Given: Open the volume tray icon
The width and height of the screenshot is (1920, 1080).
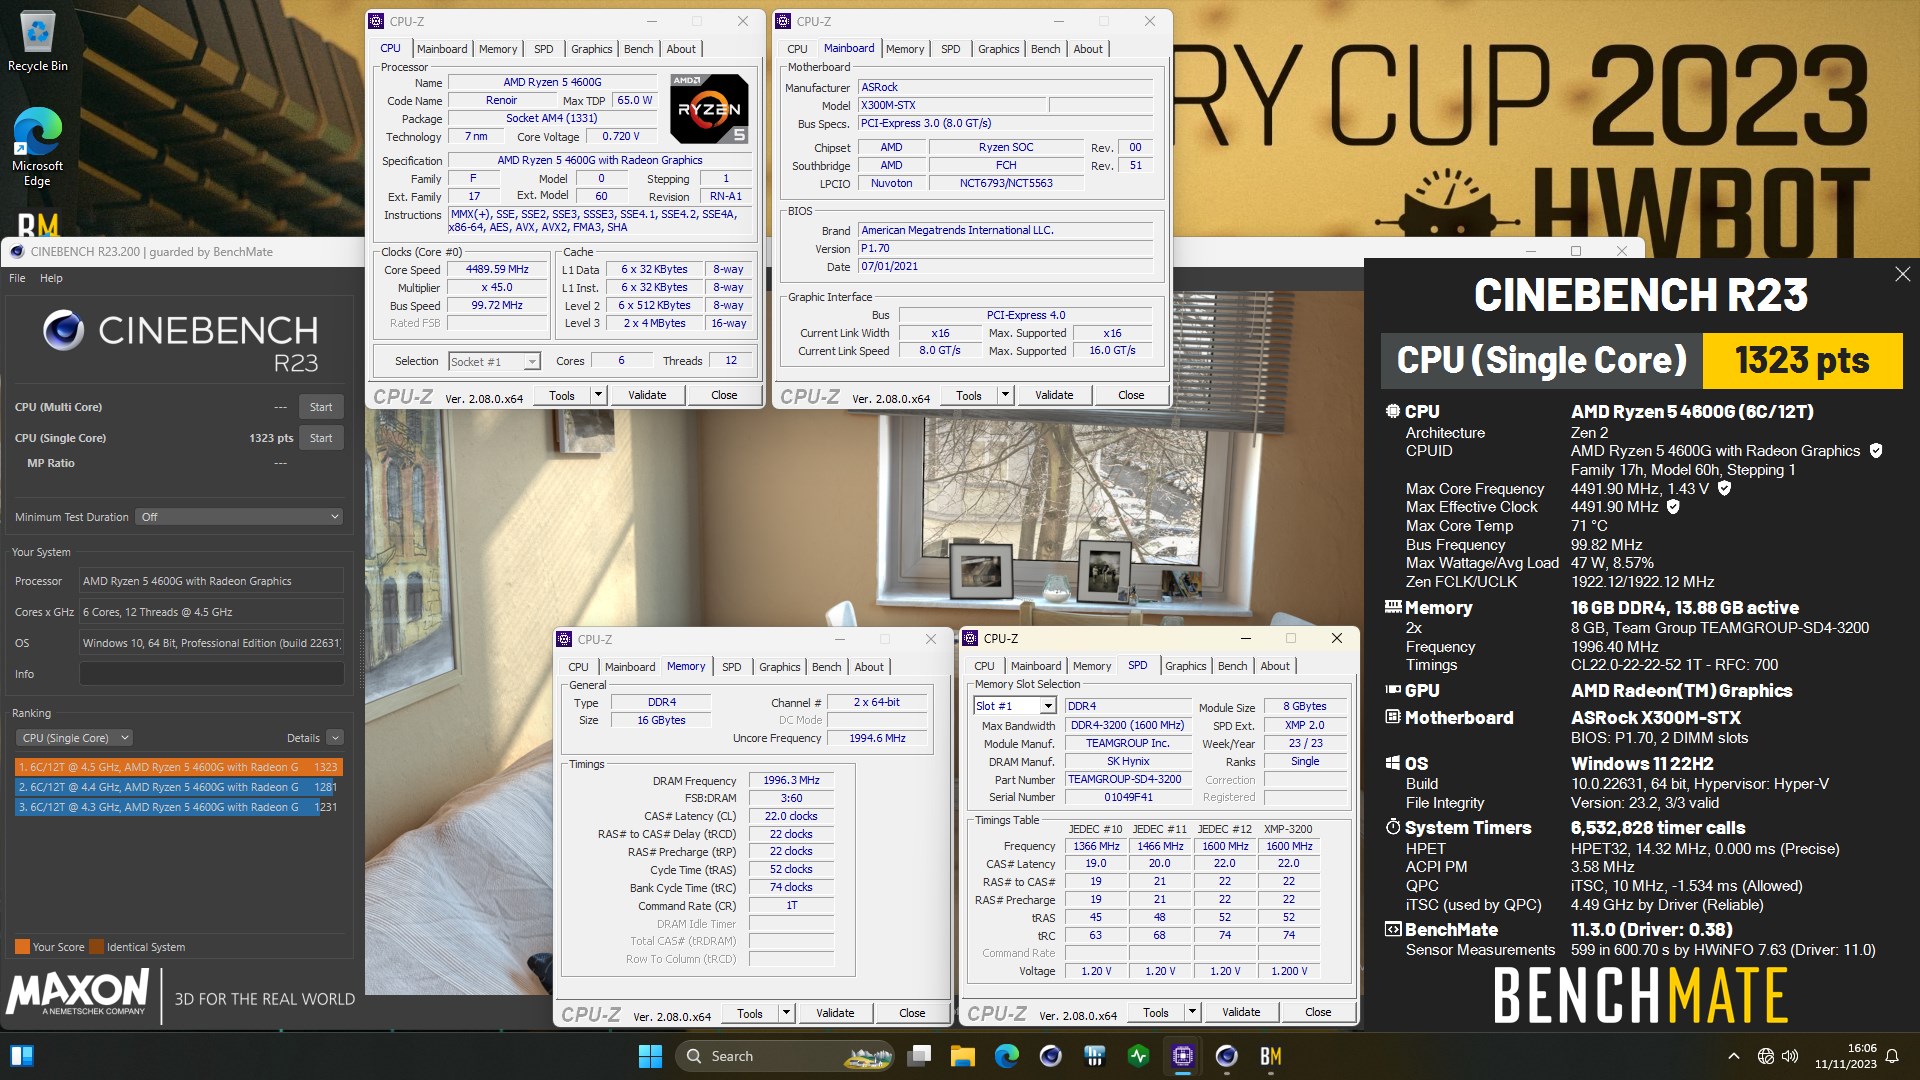Looking at the screenshot, I should coord(1790,1056).
